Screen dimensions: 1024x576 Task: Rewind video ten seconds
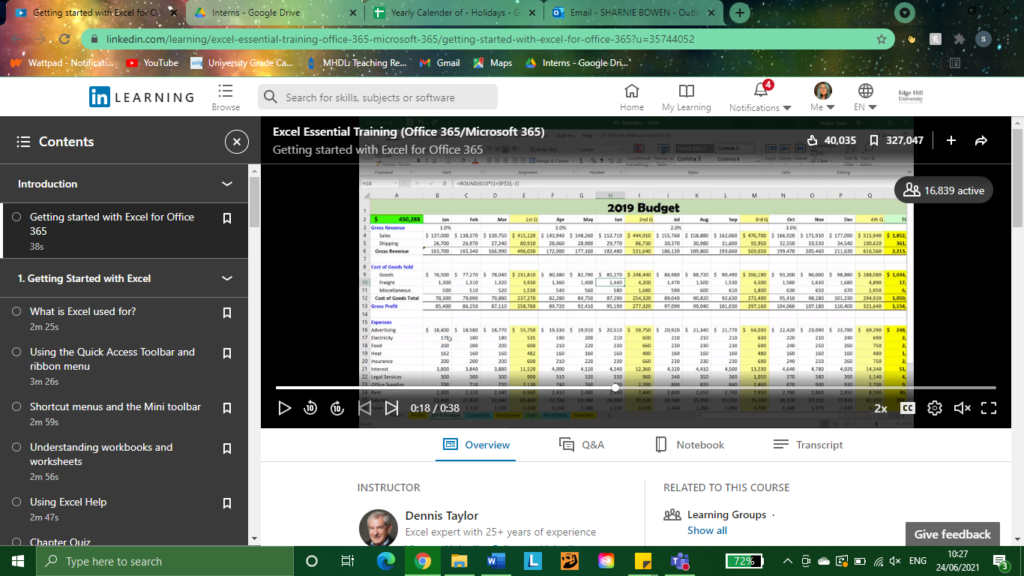[310, 408]
